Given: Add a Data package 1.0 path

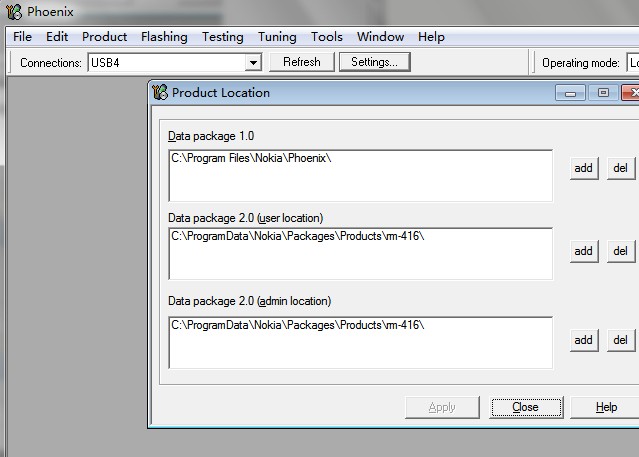Looking at the screenshot, I should click(584, 168).
